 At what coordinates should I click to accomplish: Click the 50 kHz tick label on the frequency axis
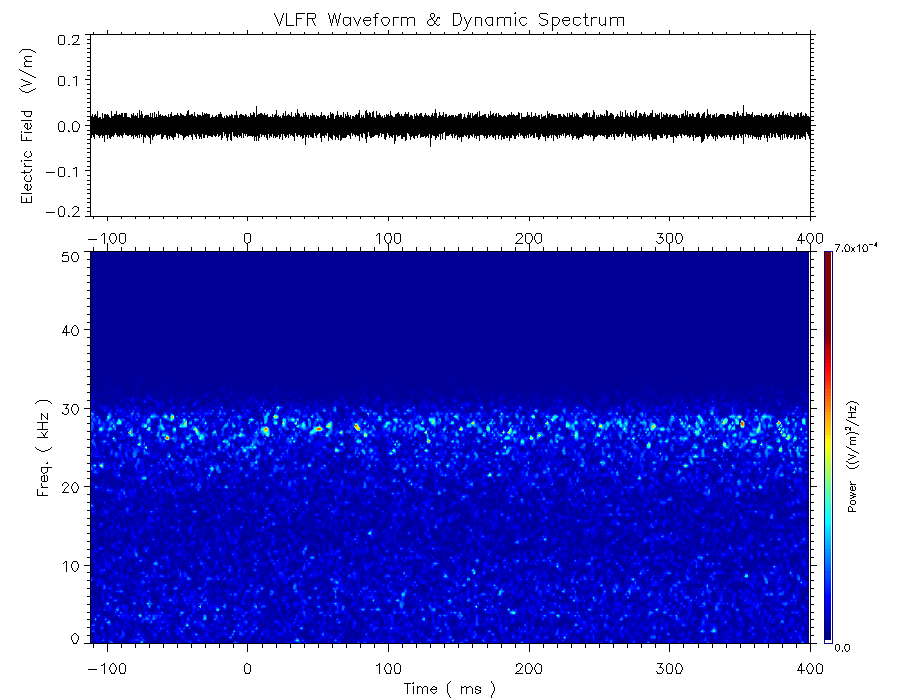click(x=71, y=257)
